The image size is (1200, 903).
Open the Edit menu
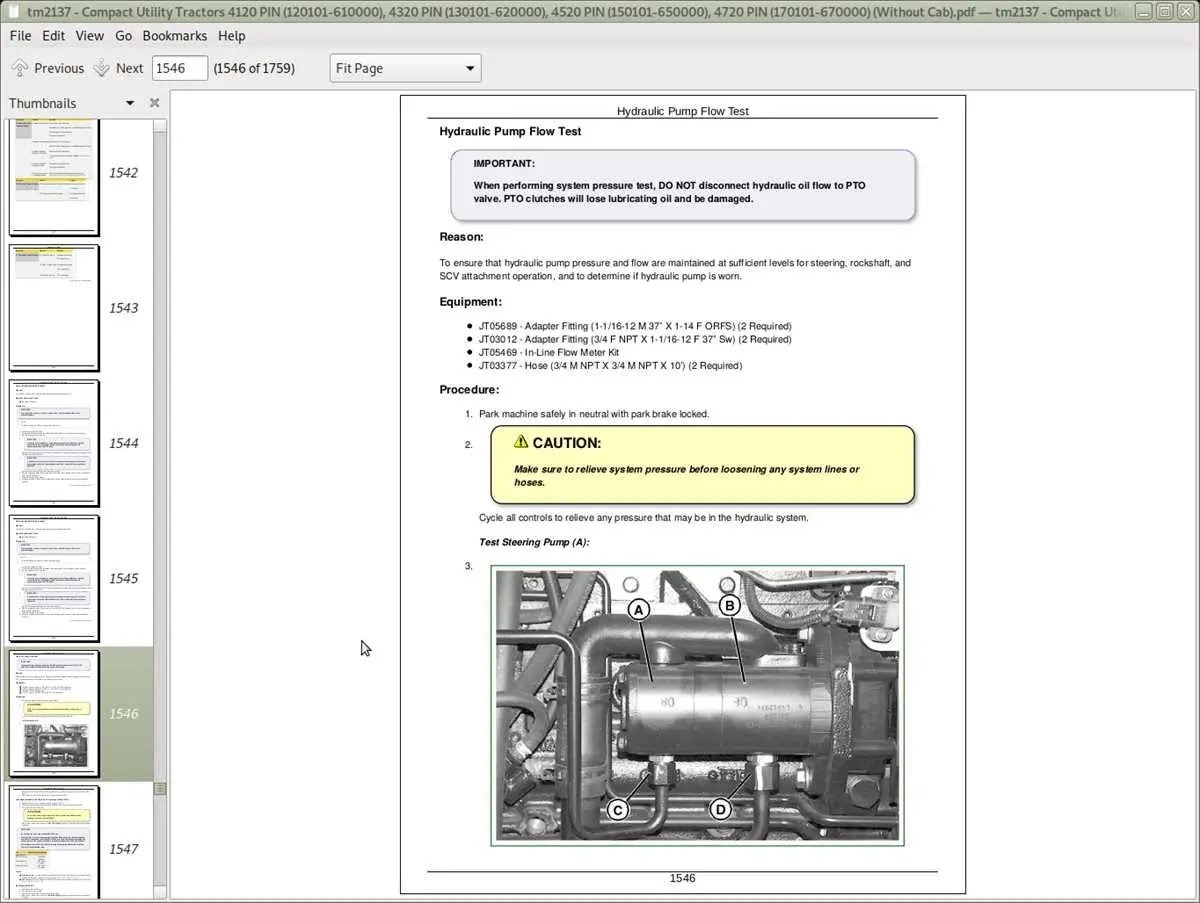(53, 35)
